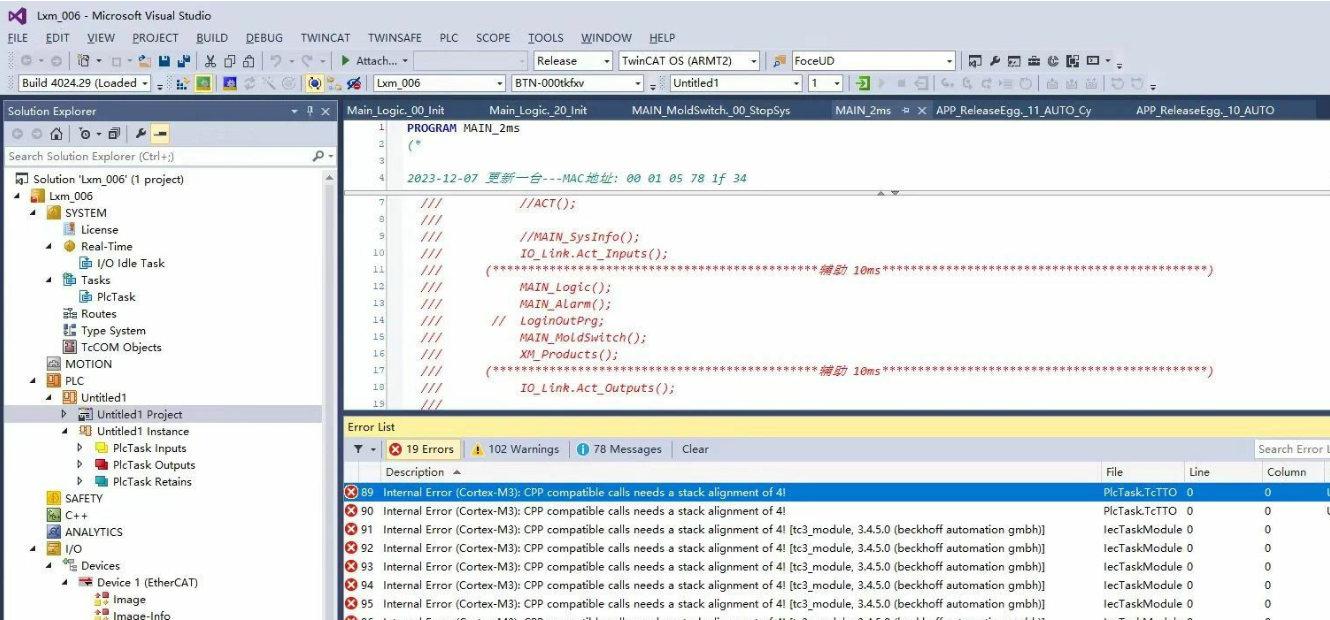Open the Build 4024.29 version dropdown
This screenshot has width=1330, height=620.
click(x=85, y=83)
